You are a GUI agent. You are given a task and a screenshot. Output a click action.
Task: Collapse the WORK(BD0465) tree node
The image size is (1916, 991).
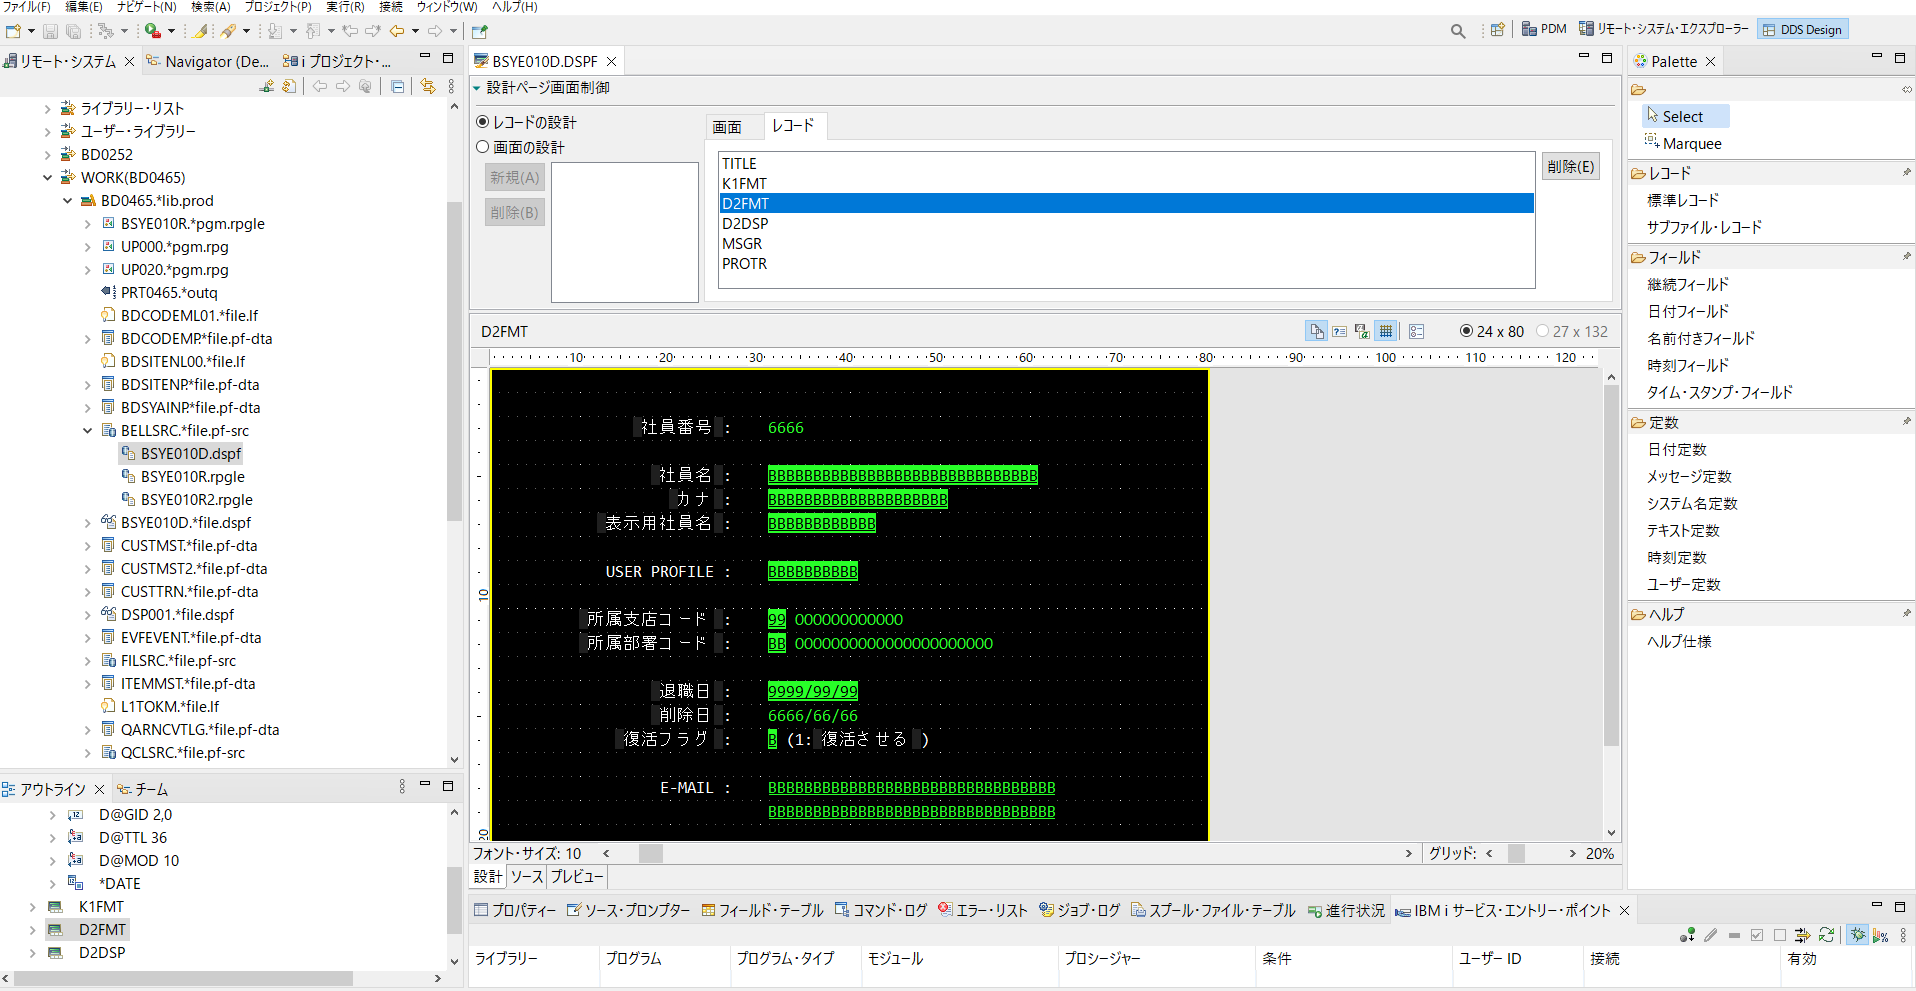pos(47,178)
